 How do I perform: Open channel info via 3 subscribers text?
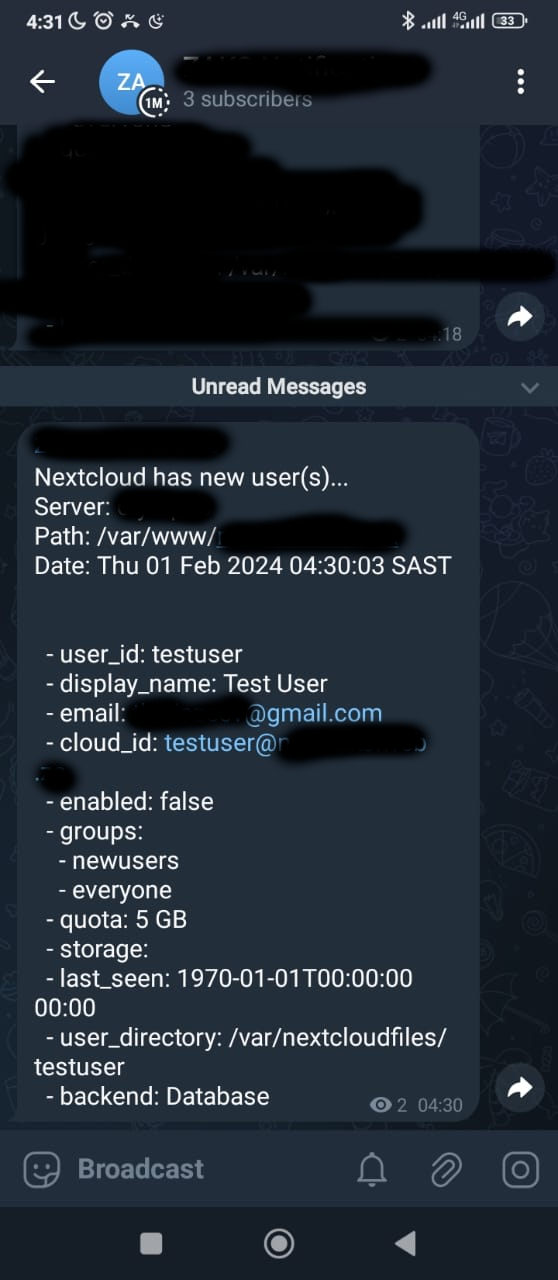[x=247, y=99]
